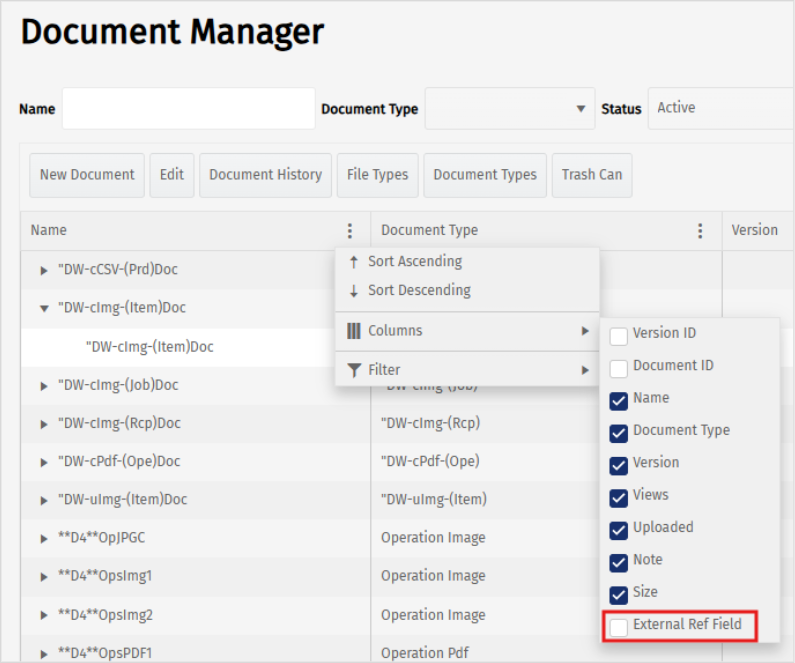Focus the Name search input field
The height and width of the screenshot is (663, 795).
pos(189,108)
